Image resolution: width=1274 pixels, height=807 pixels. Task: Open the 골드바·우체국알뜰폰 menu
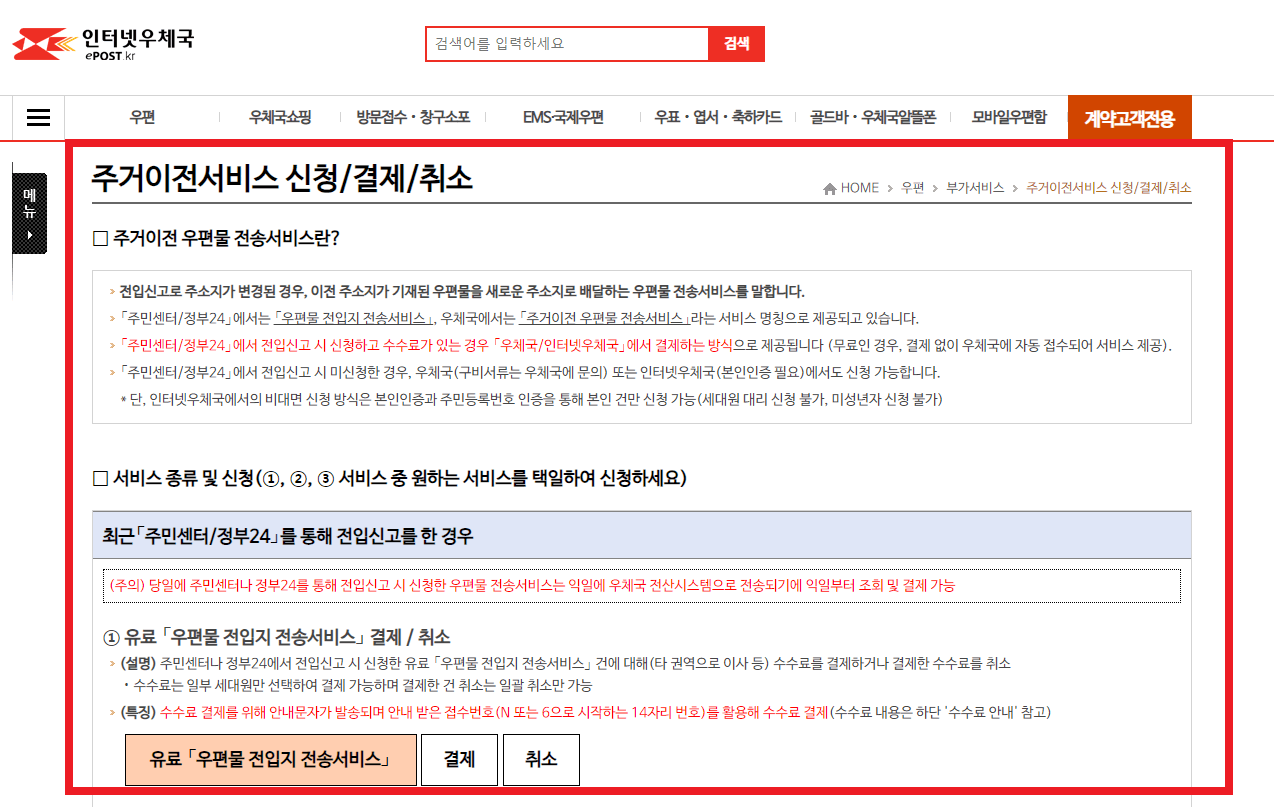(x=873, y=117)
